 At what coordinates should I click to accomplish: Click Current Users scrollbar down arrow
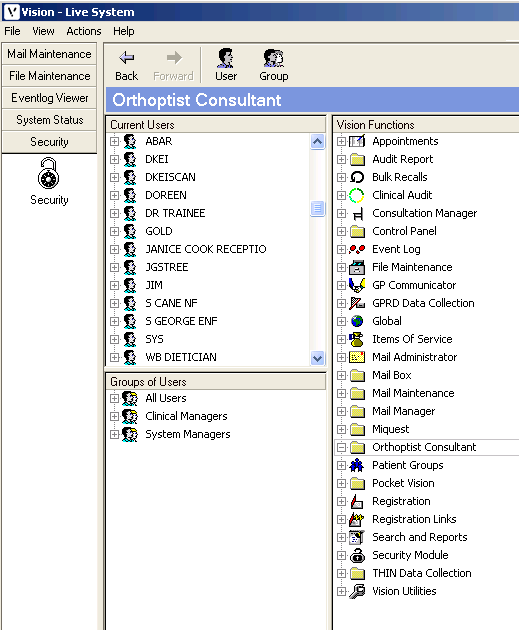[317, 358]
